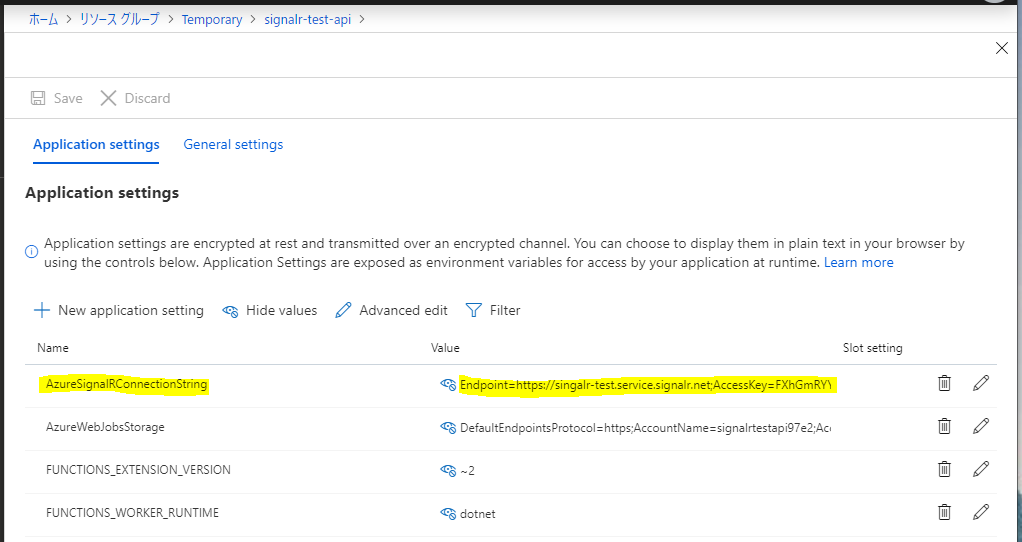Viewport: 1022px width, 542px height.
Task: Toggle visibility of FUNCTIONS_WORKER_RUNTIME value
Action: pos(448,513)
